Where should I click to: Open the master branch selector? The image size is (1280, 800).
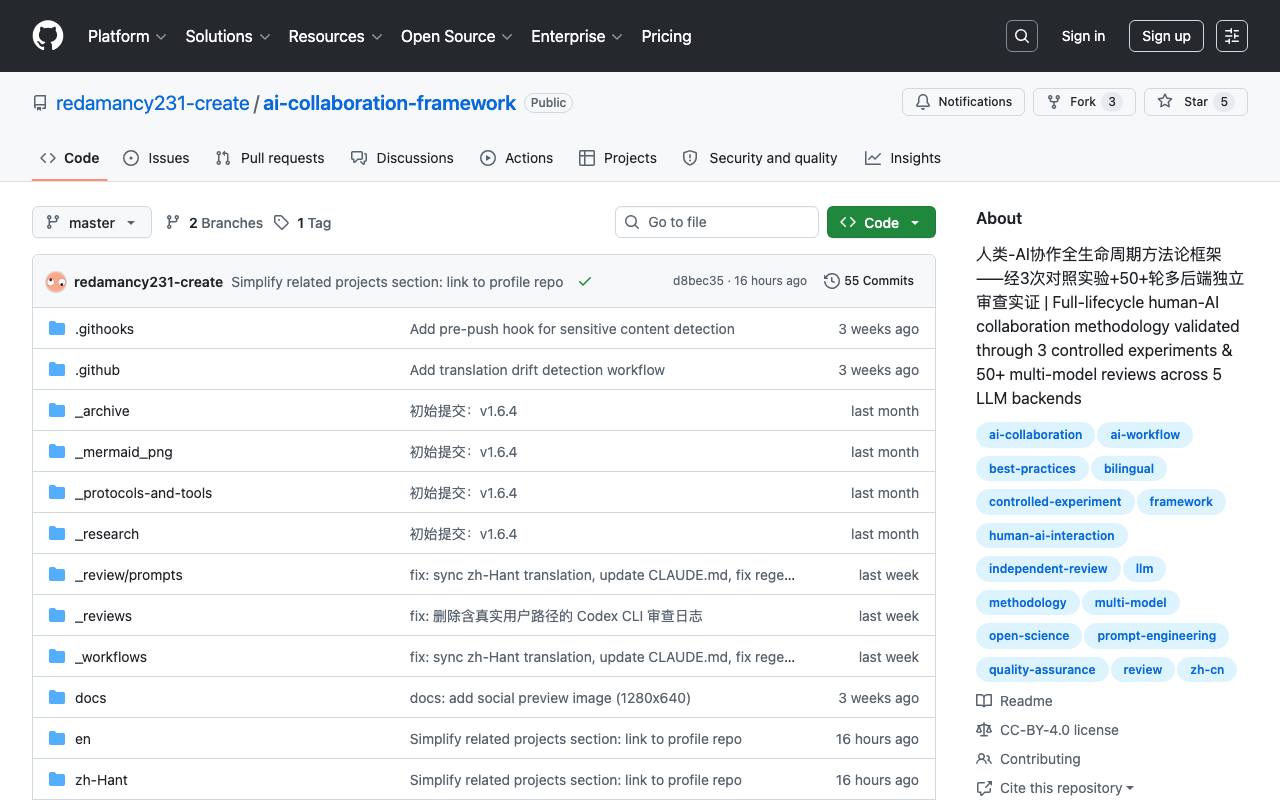[x=92, y=222]
